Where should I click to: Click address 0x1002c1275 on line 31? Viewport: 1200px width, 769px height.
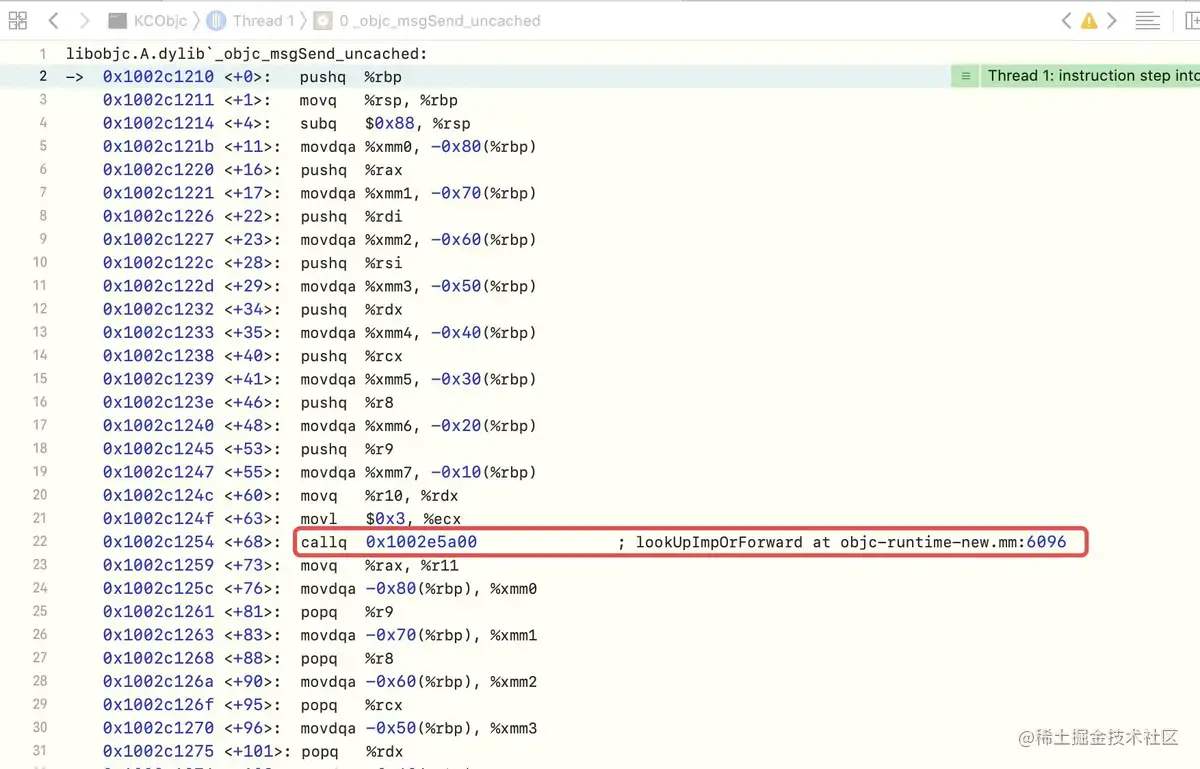coord(158,751)
